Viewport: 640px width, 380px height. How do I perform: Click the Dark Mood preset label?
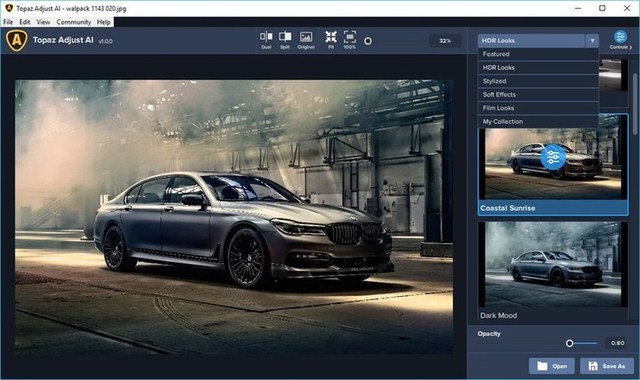coord(498,316)
